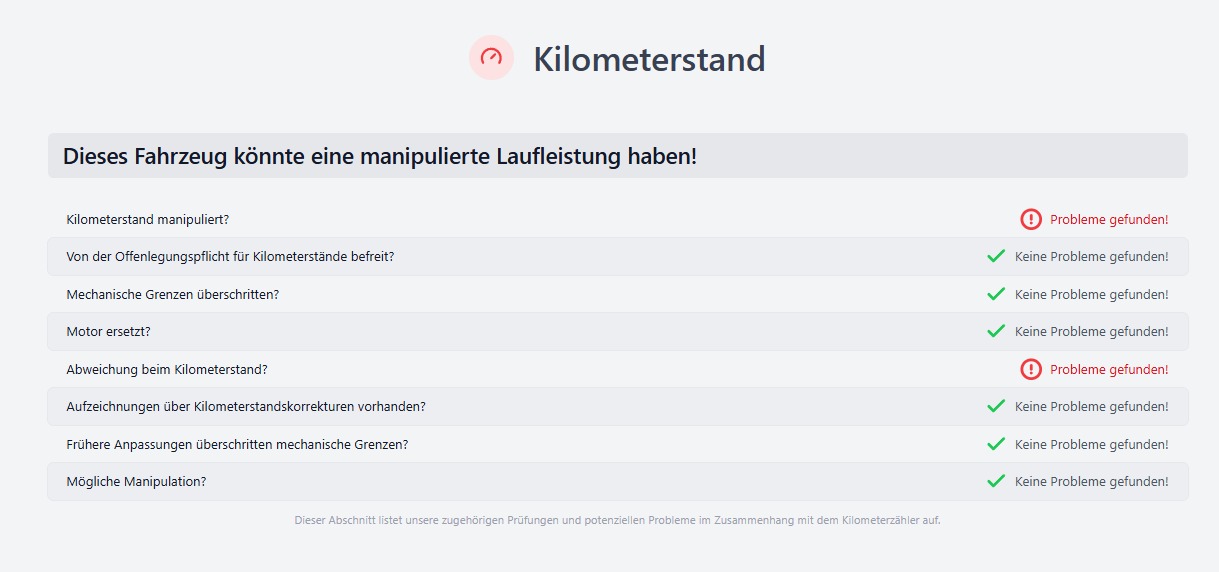Screen dimensions: 1219x572
Task: Click the Kilometerstand page heading
Action: click(x=649, y=59)
